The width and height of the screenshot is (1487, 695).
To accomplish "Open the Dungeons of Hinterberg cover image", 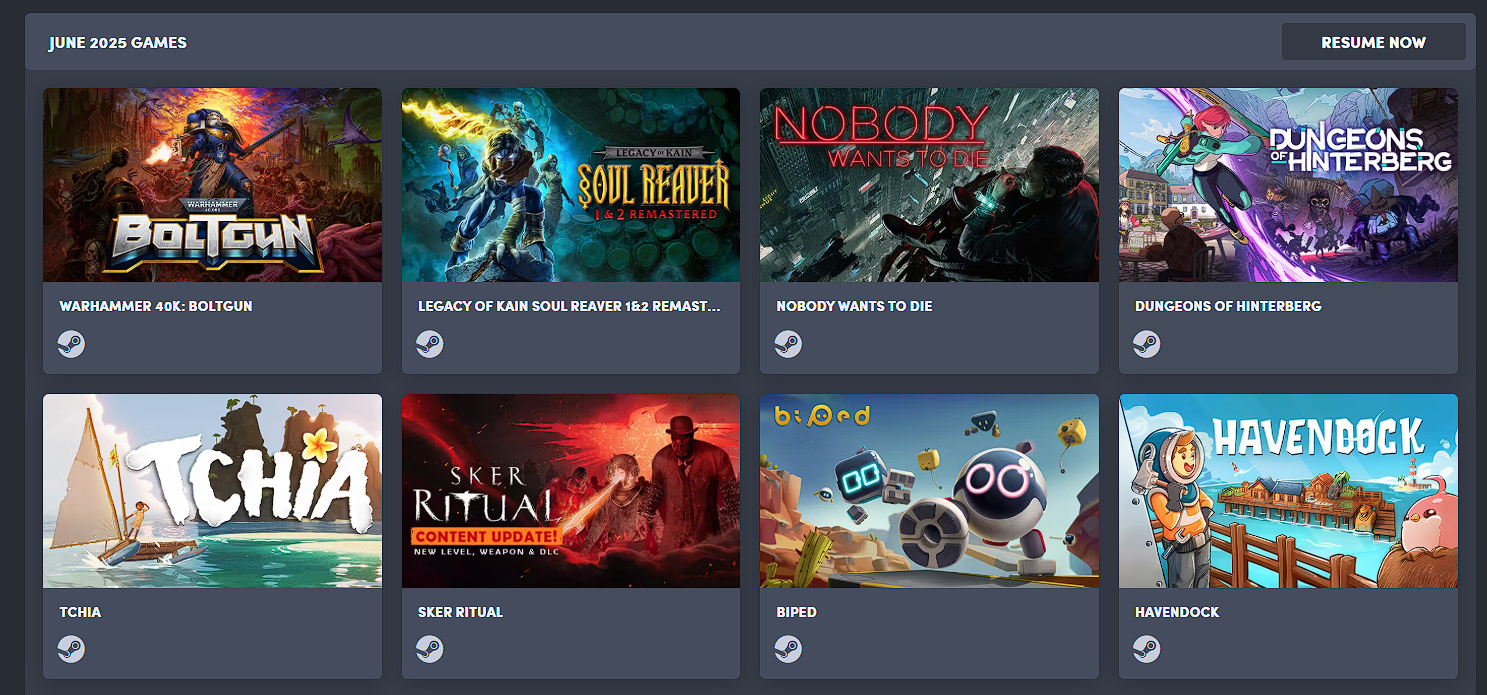I will [x=1288, y=185].
